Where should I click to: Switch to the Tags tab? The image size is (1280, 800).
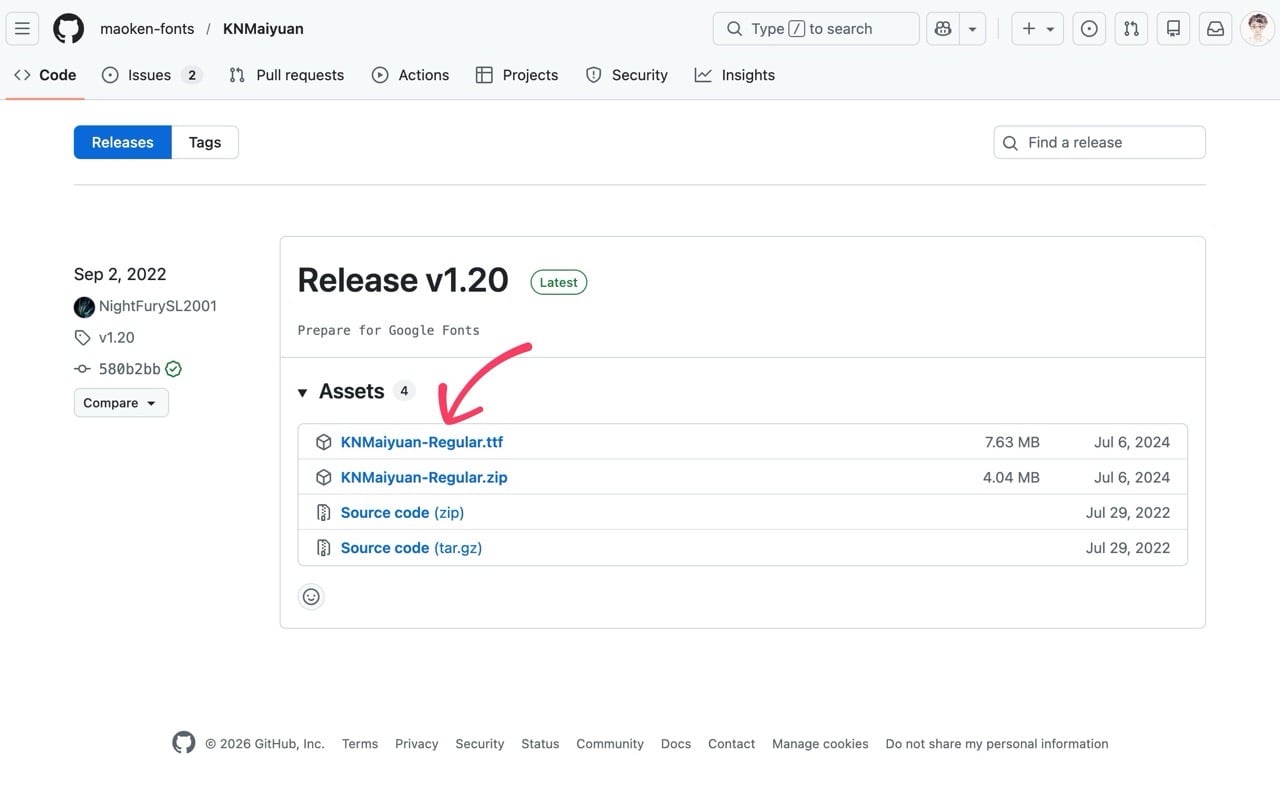[205, 142]
